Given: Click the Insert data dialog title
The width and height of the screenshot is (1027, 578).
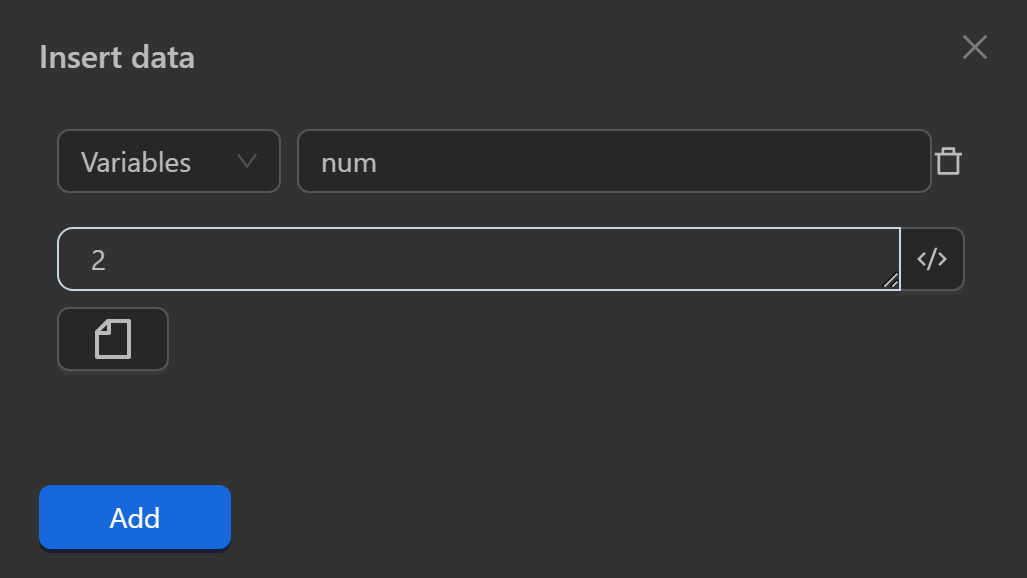Looking at the screenshot, I should (x=117, y=57).
